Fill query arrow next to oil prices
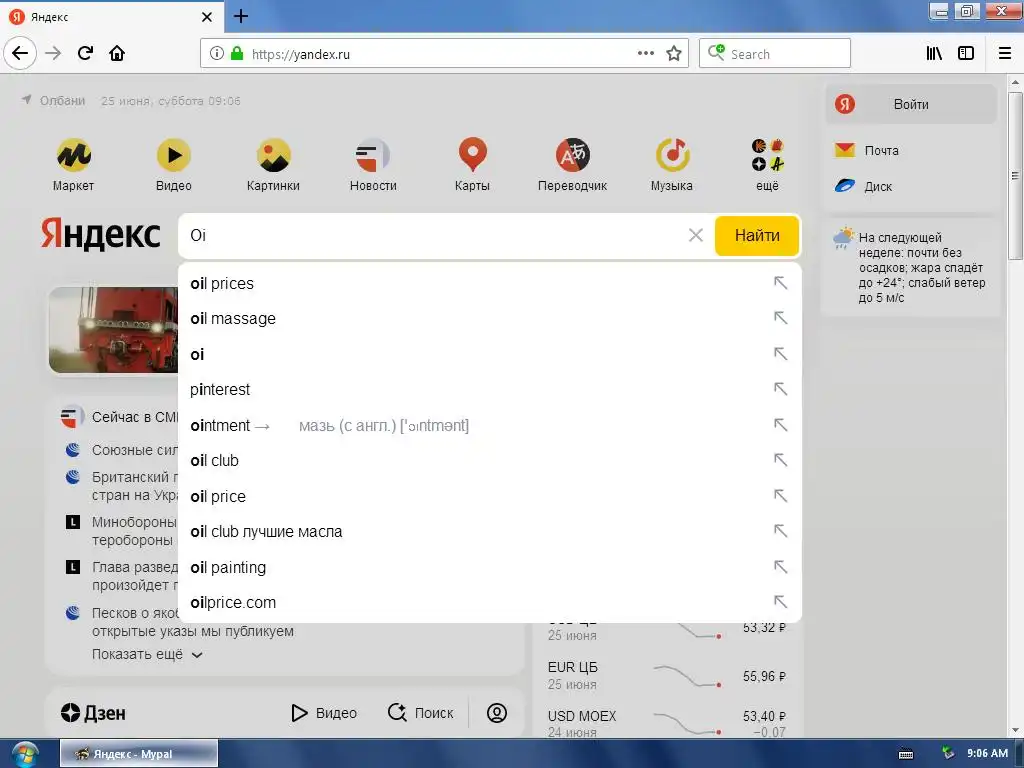Screen dimensions: 1024x768 780,283
